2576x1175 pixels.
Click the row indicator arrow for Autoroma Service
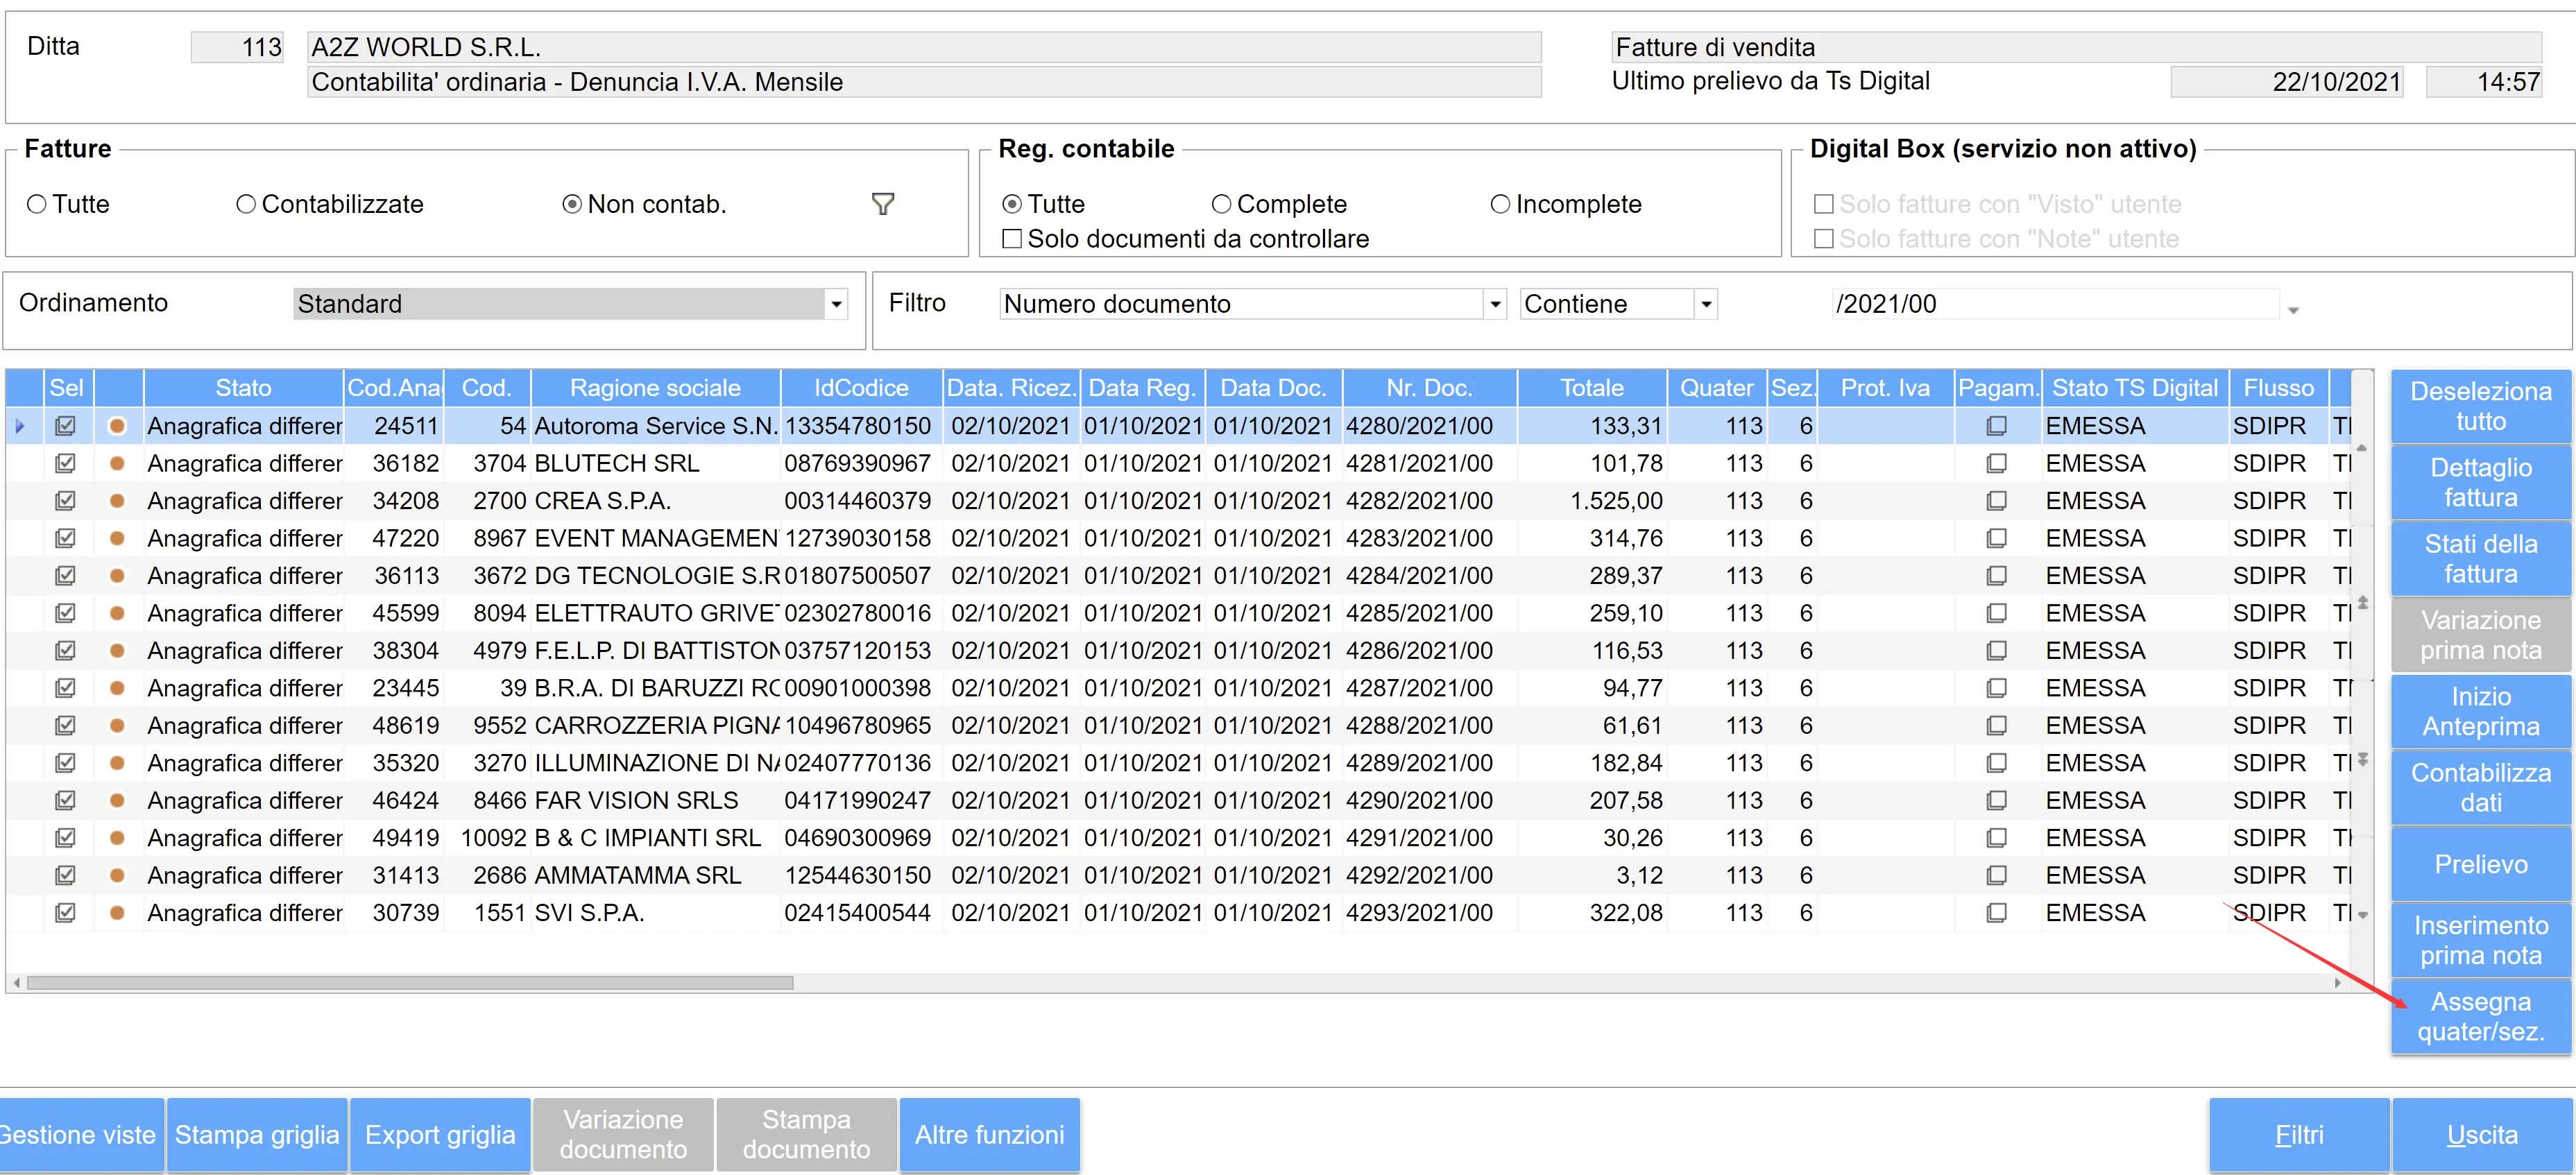coord(20,426)
